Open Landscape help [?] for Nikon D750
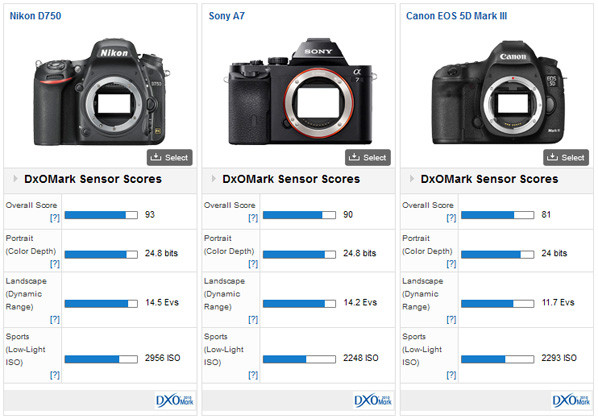Viewport: 598px width, 419px height. click(55, 319)
